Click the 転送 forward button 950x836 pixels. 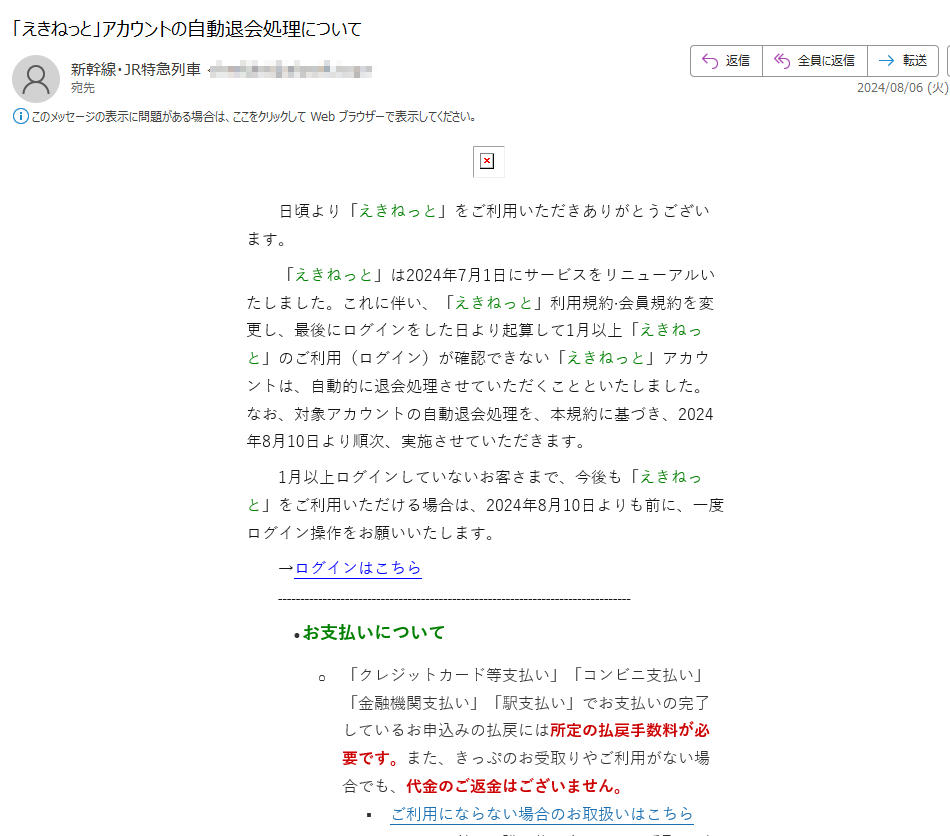[903, 61]
